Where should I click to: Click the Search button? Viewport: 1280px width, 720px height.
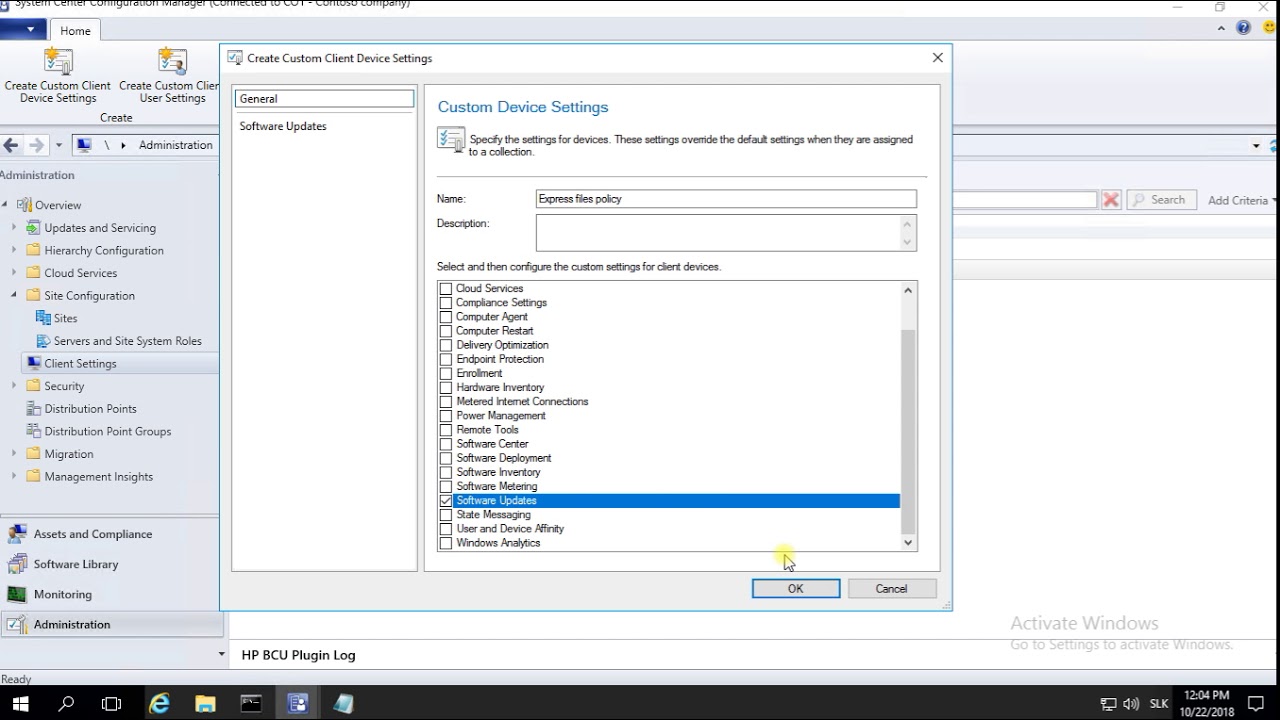click(1162, 200)
